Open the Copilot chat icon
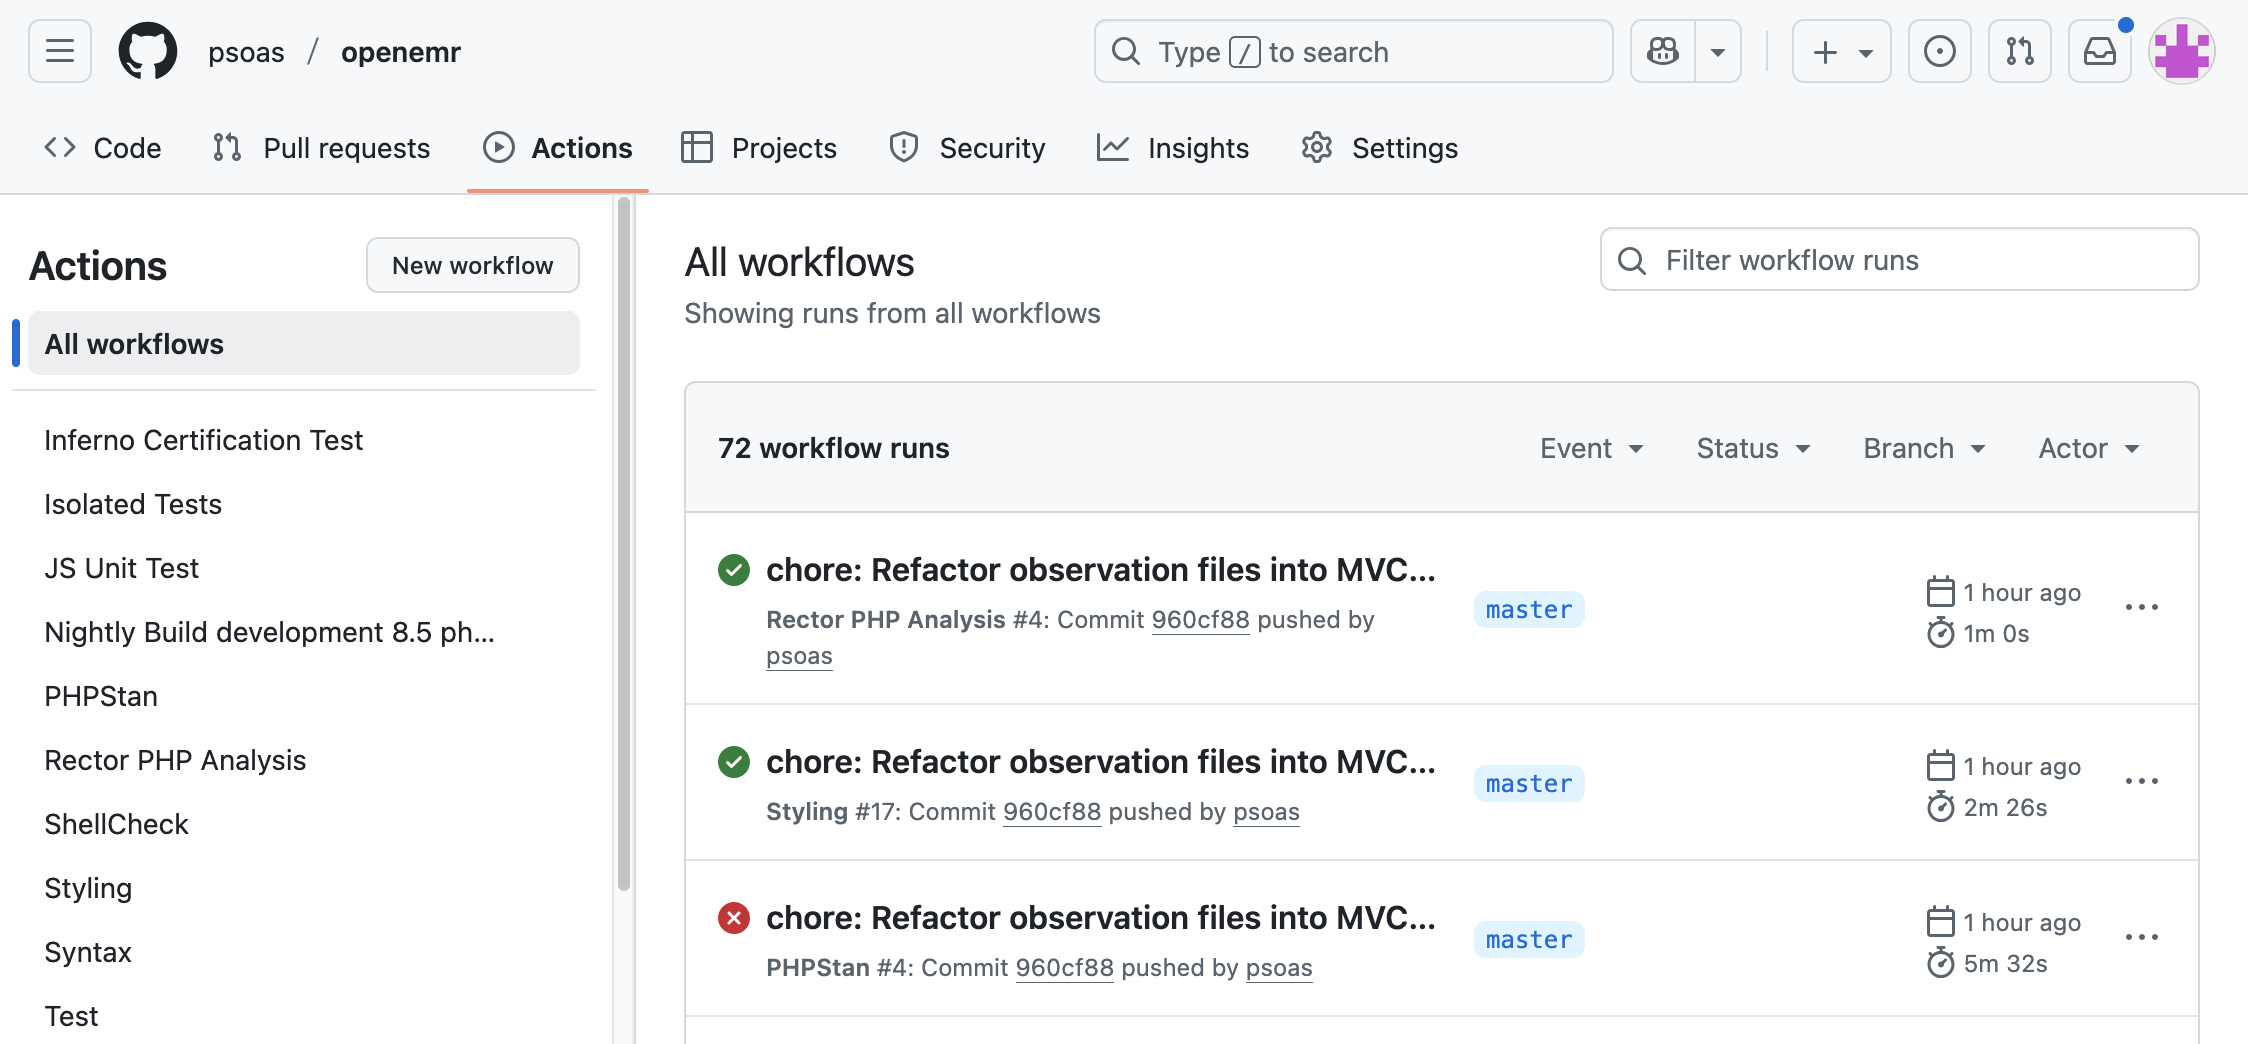This screenshot has height=1044, width=2248. tap(1663, 51)
